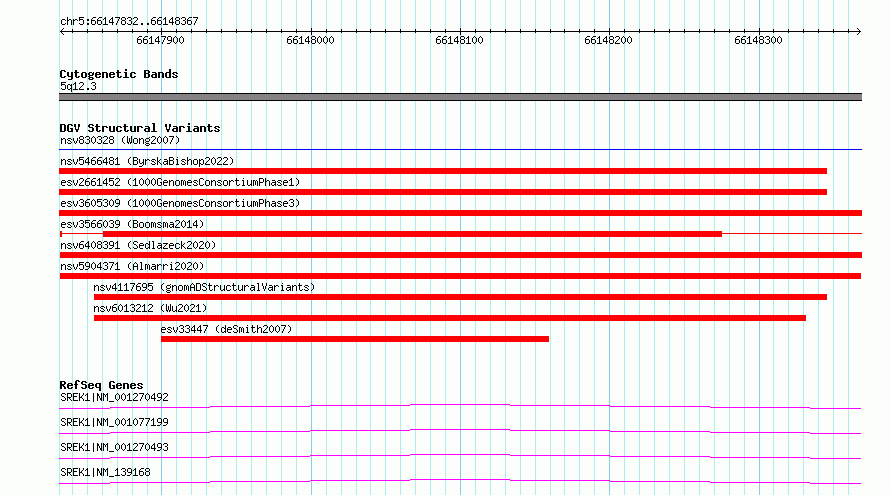The image size is (890, 495).
Task: Click the nsv5904371 (Almarri2020) label
Action: point(132,266)
